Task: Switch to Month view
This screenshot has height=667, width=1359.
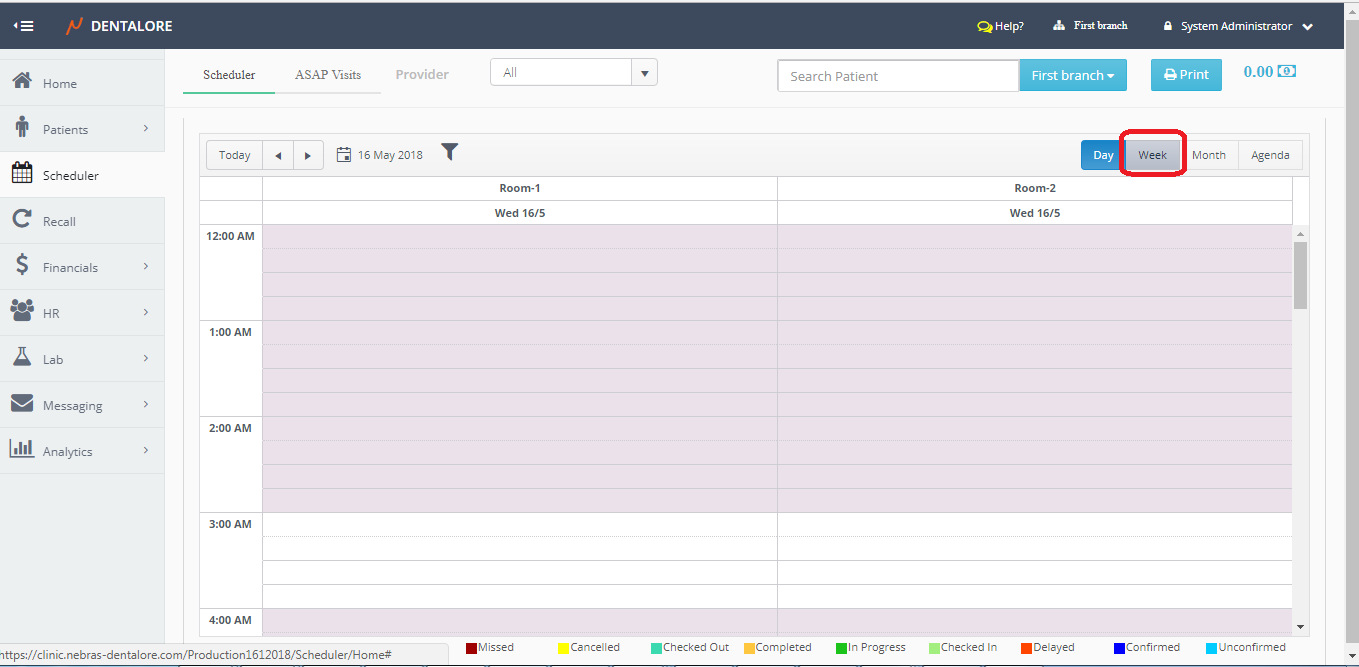Action: point(1208,155)
